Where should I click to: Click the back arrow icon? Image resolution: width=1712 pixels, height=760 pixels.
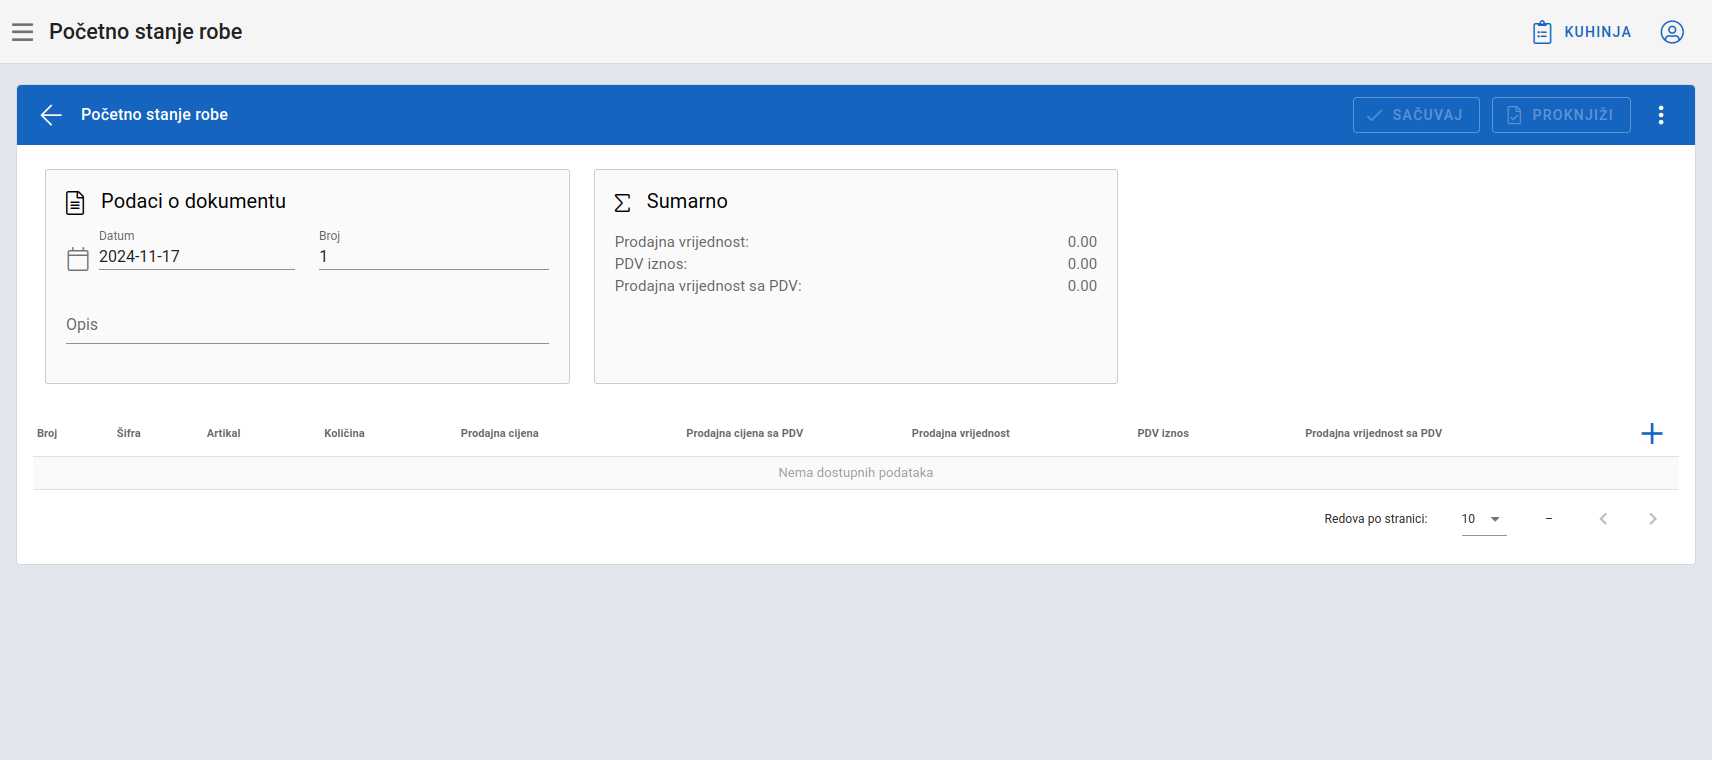[x=51, y=115]
